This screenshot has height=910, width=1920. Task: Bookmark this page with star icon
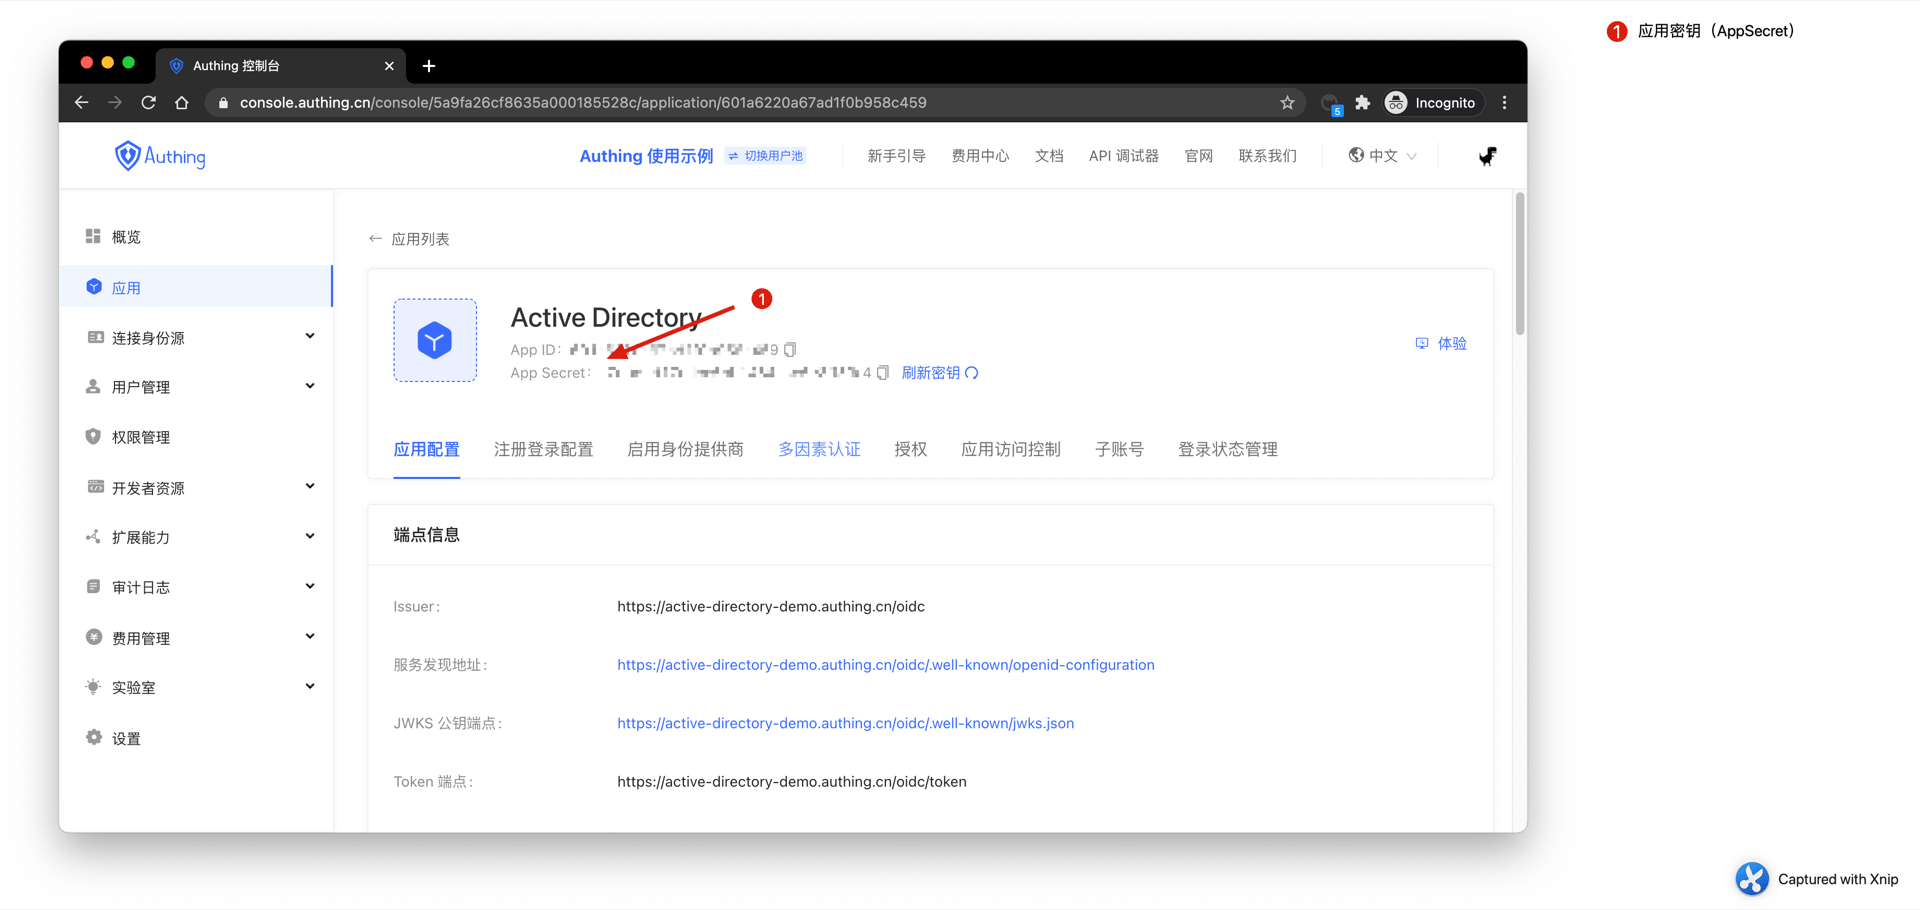pos(1287,103)
